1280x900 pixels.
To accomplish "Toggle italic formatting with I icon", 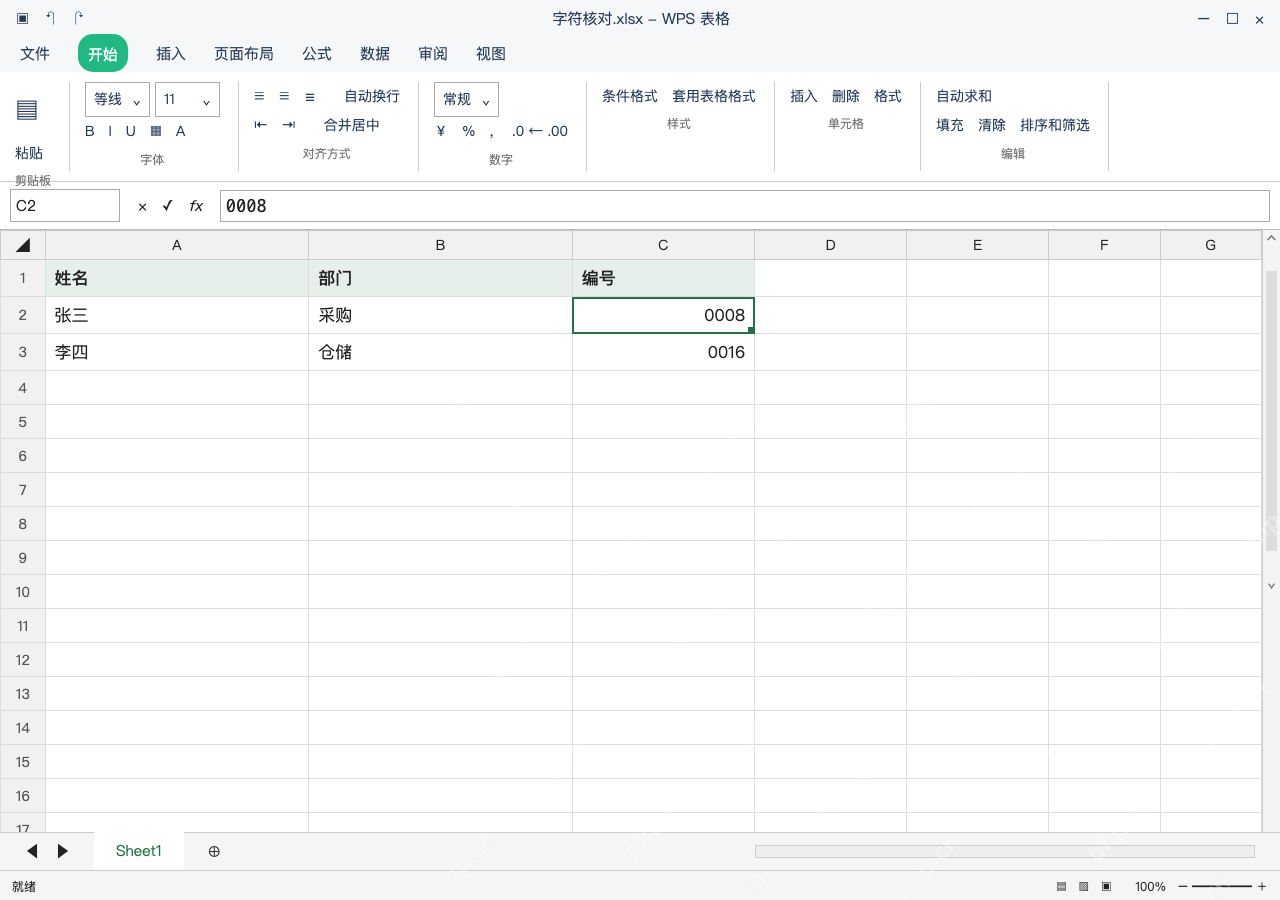I will 110,131.
